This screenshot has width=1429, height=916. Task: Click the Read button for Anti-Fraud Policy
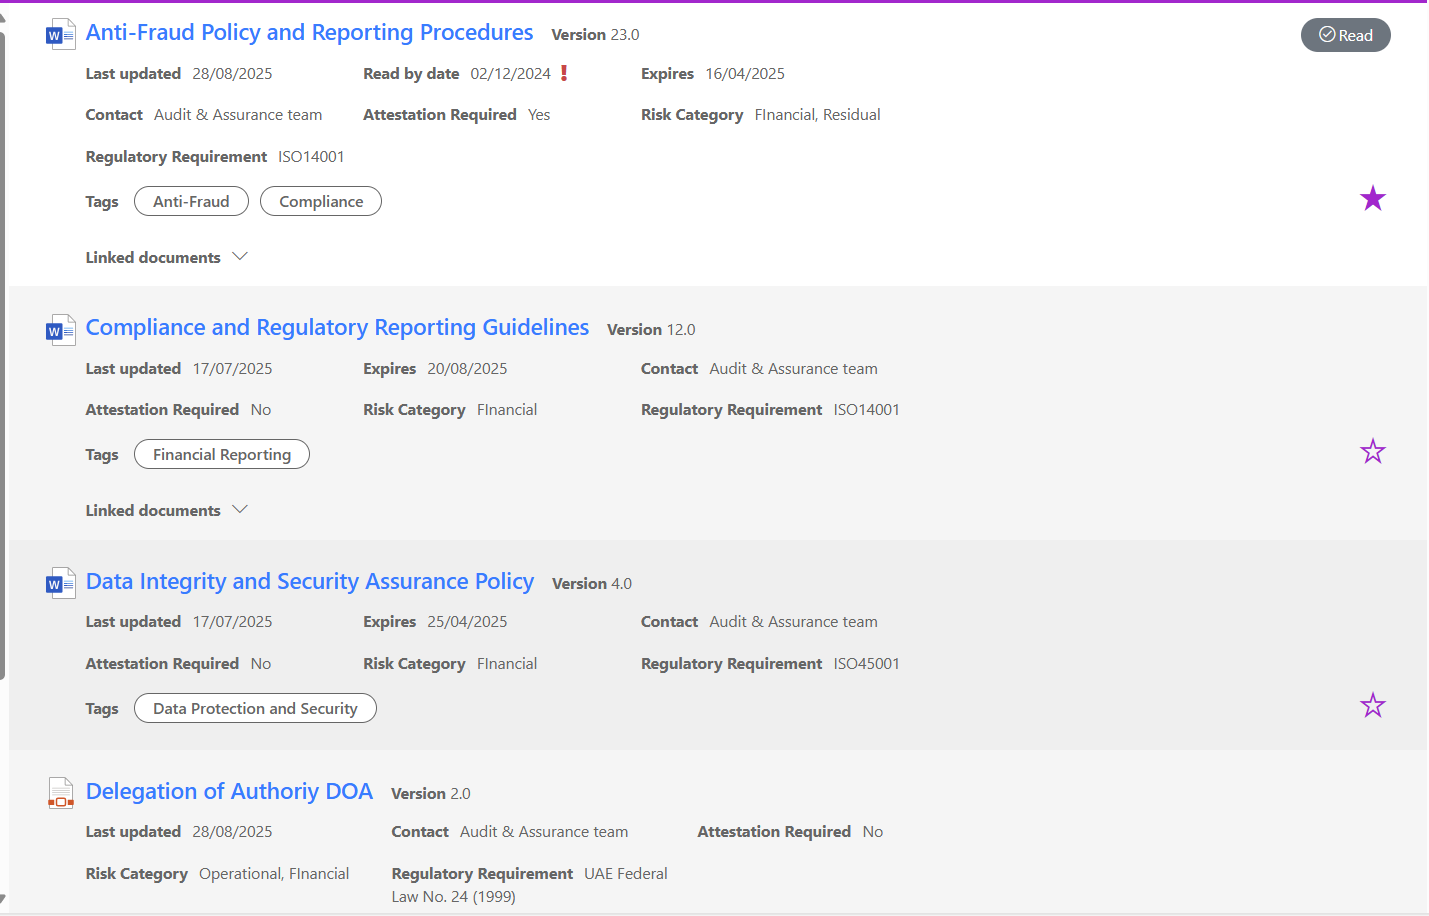tap(1345, 35)
